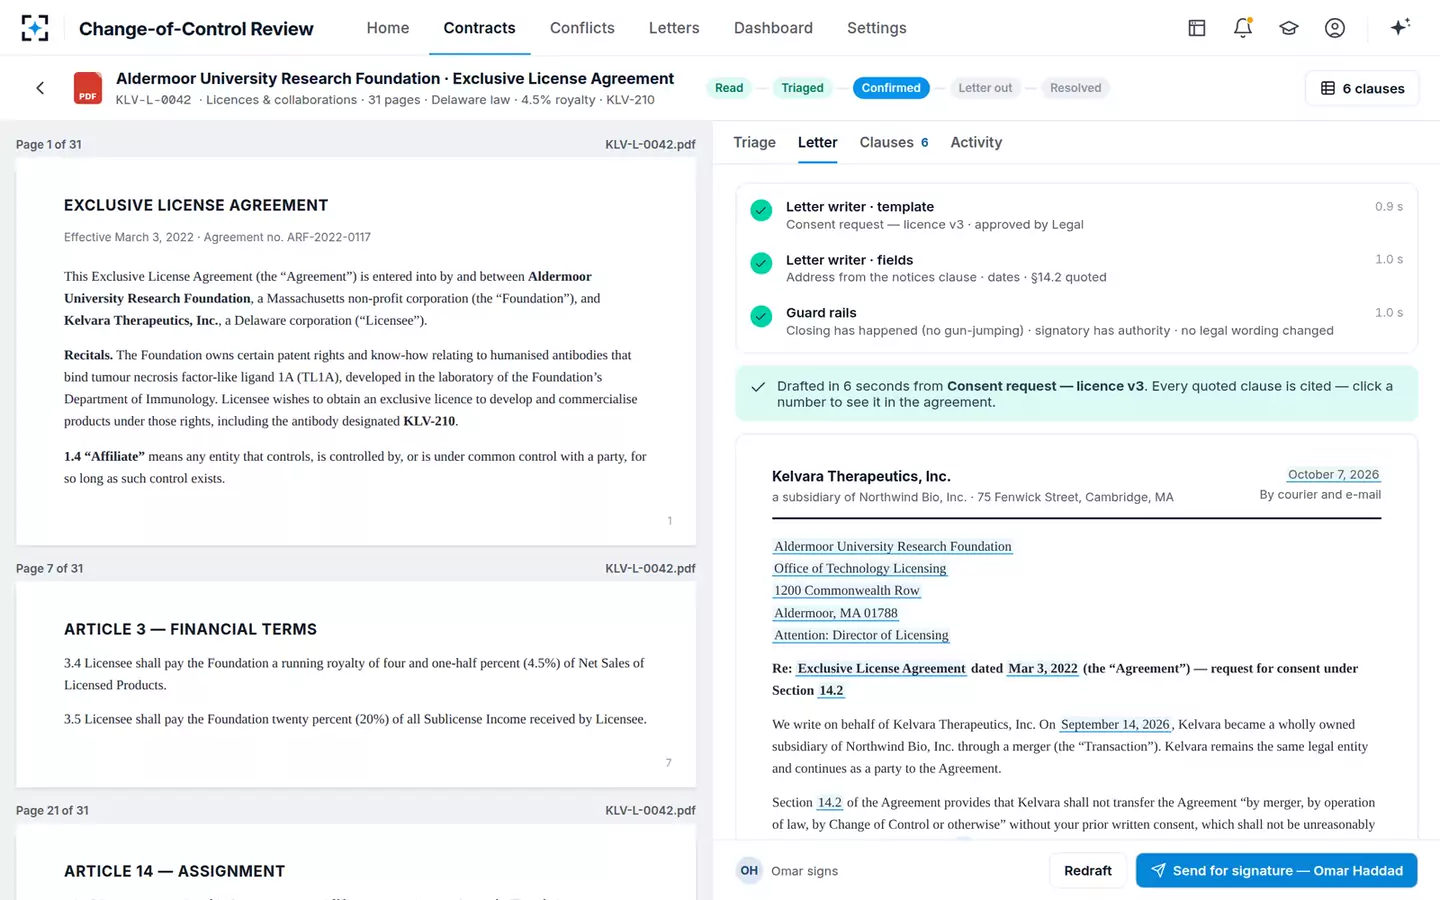Click the Change-of-Control Review app logo
1440x900 pixels.
tap(35, 28)
